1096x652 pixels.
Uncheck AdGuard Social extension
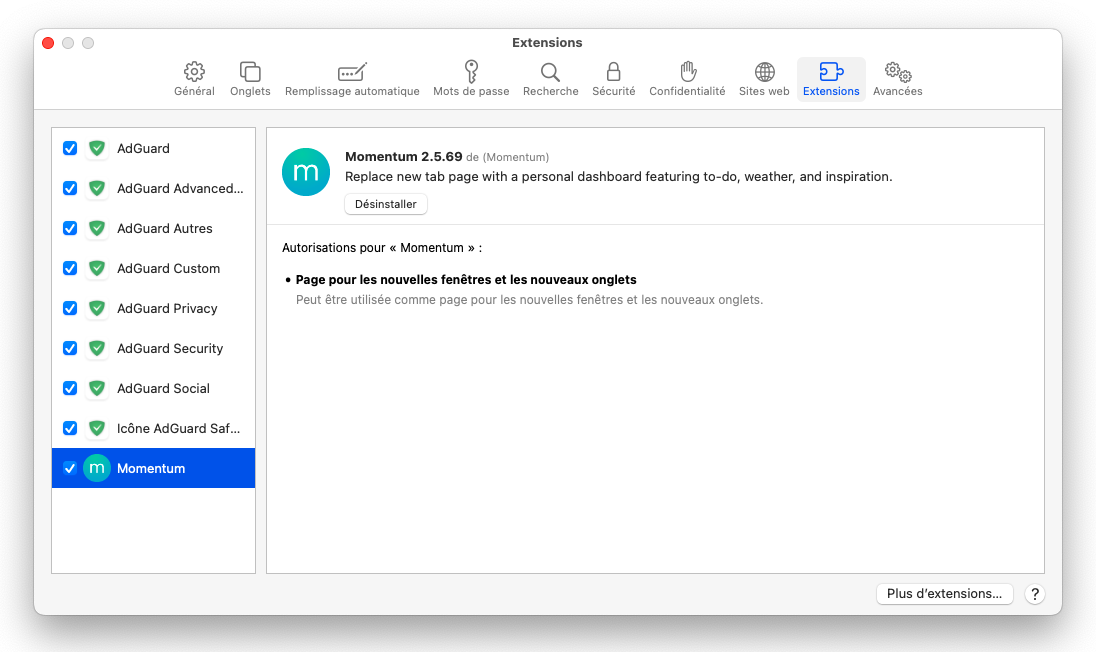click(x=70, y=388)
